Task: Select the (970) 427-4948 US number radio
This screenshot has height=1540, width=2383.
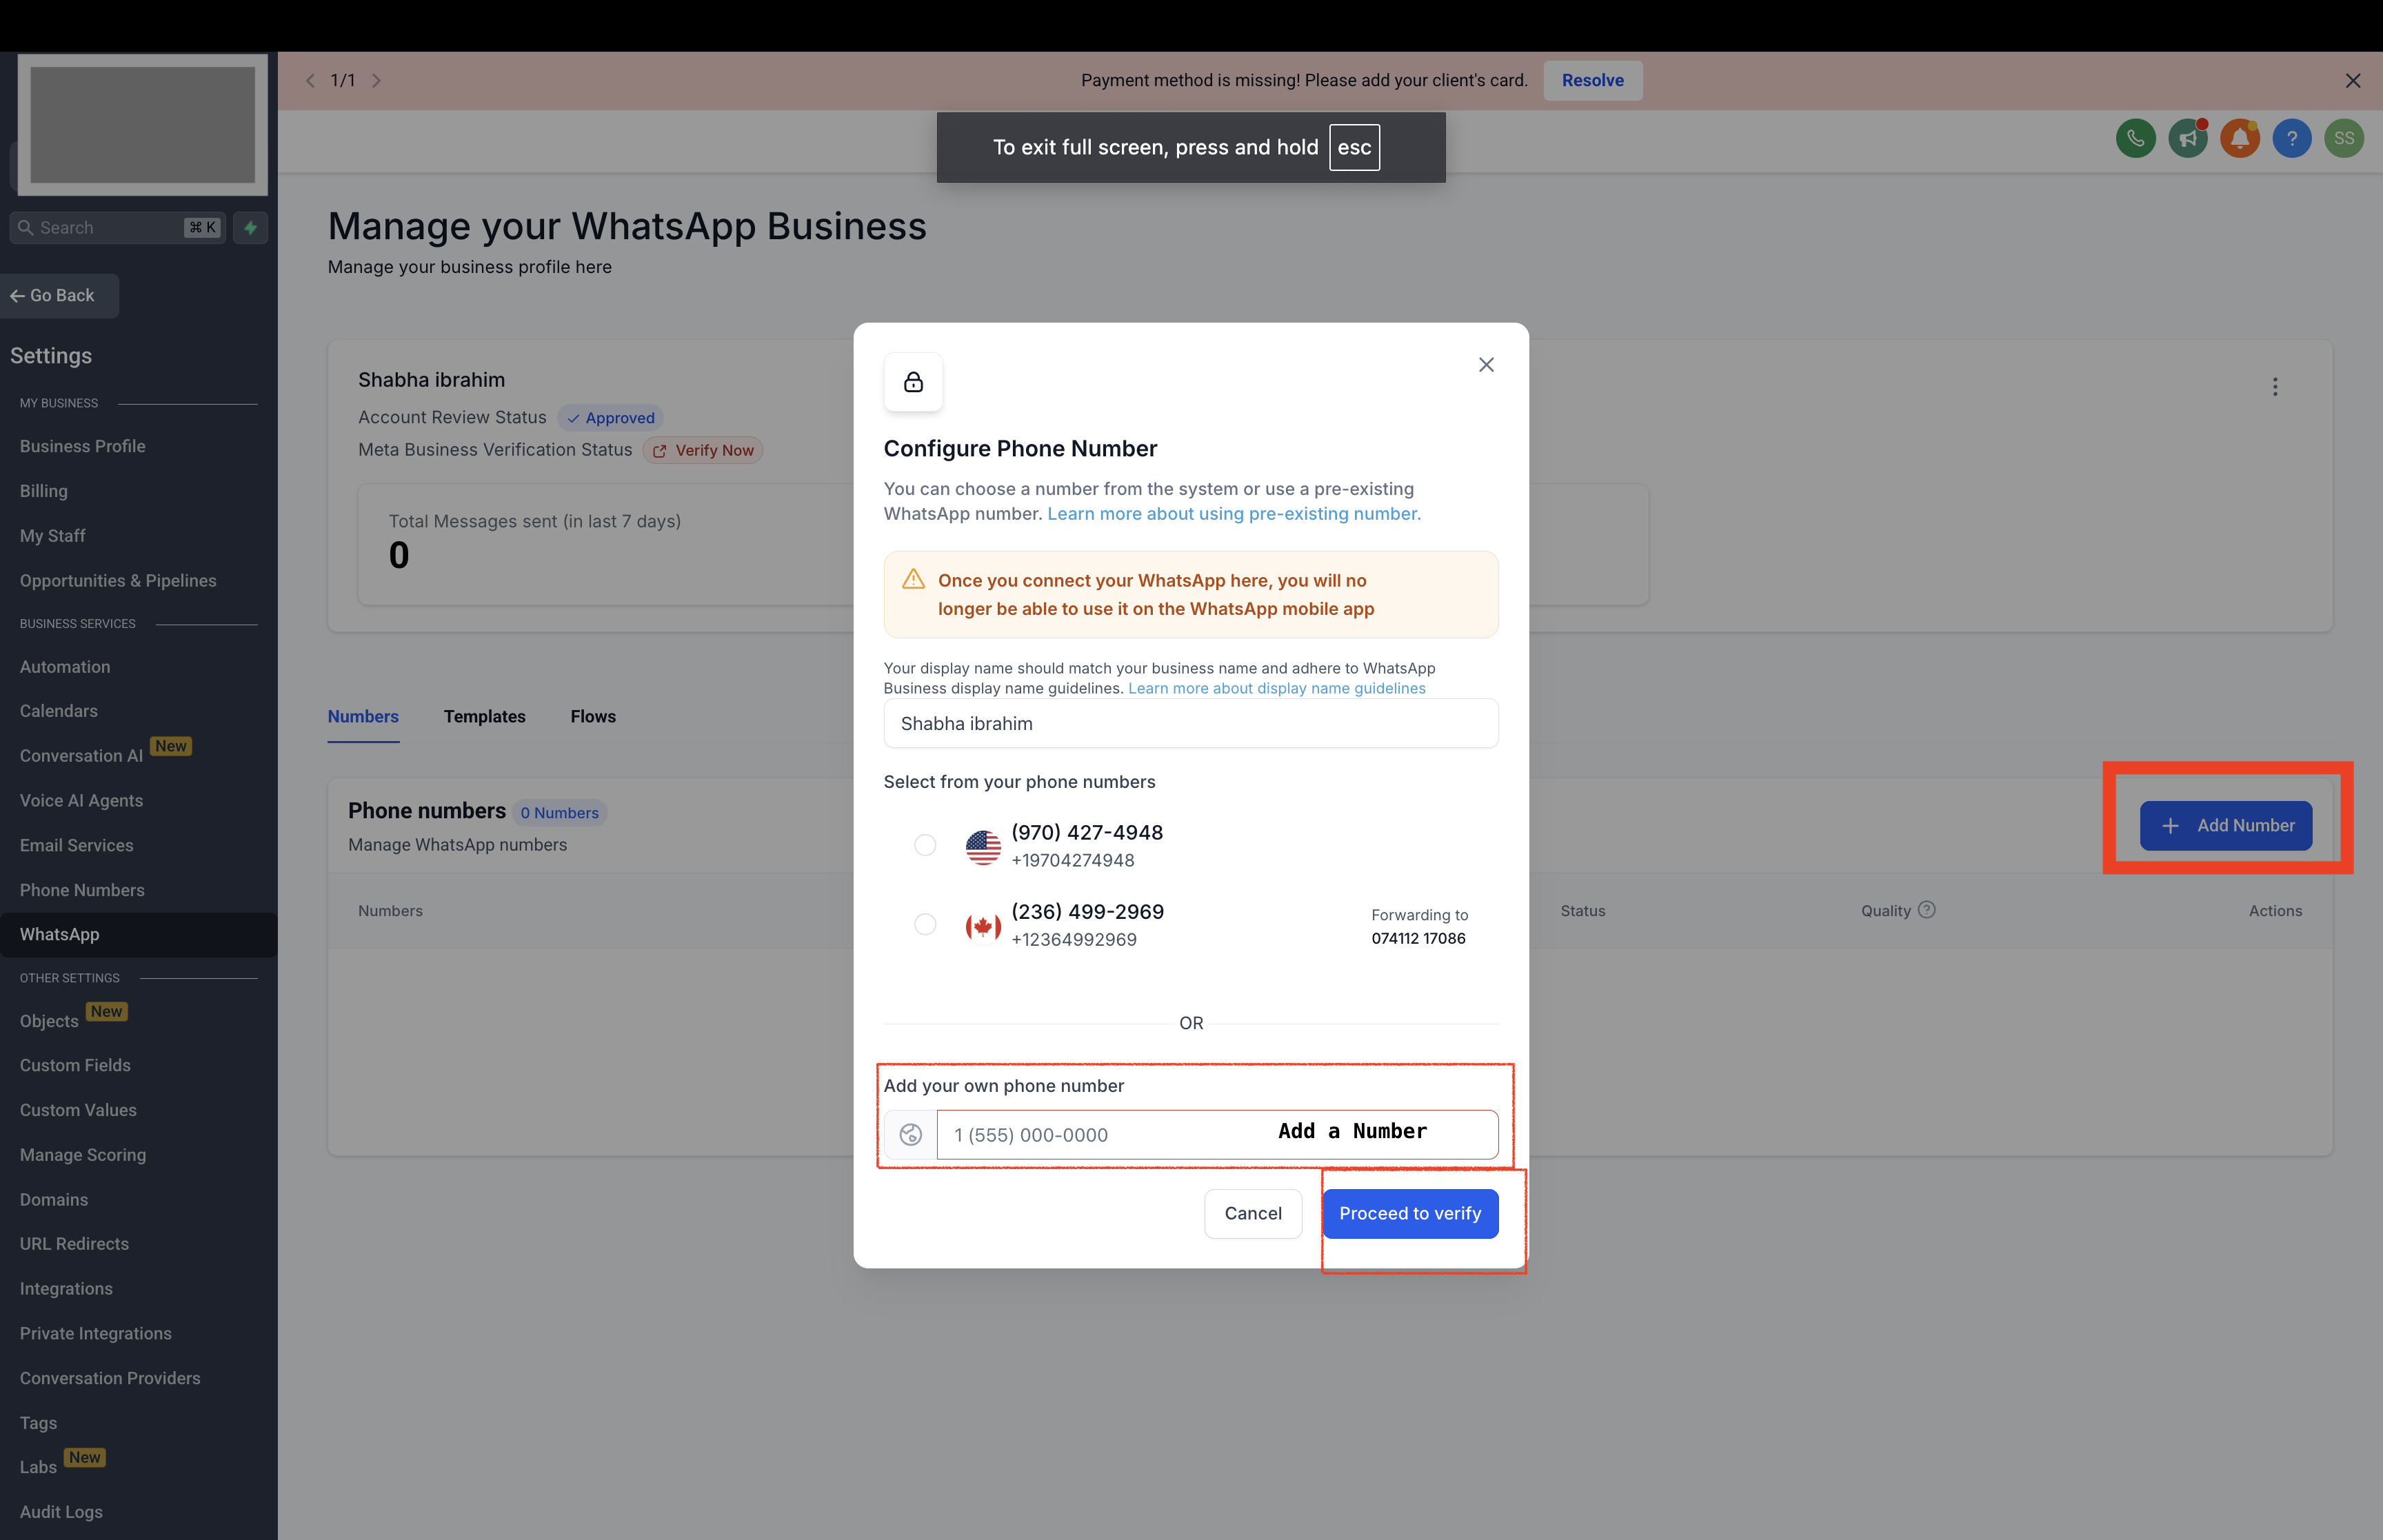Action: pyautogui.click(x=925, y=845)
